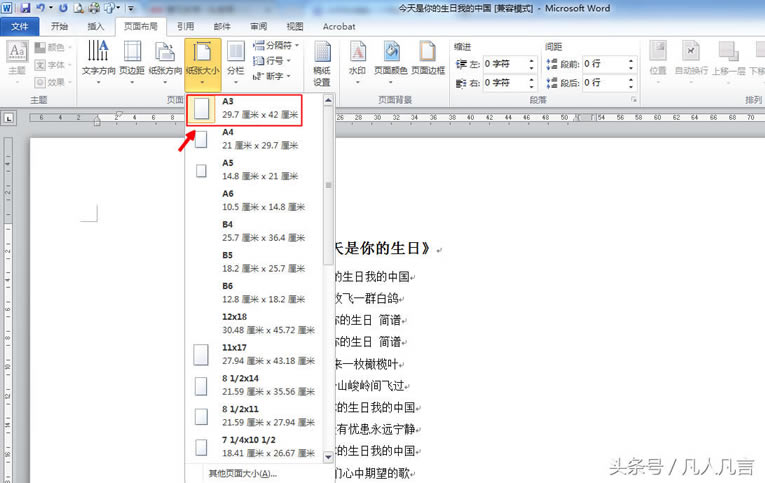Click right indent stepper arrows
The image size is (765, 483).
(532, 83)
